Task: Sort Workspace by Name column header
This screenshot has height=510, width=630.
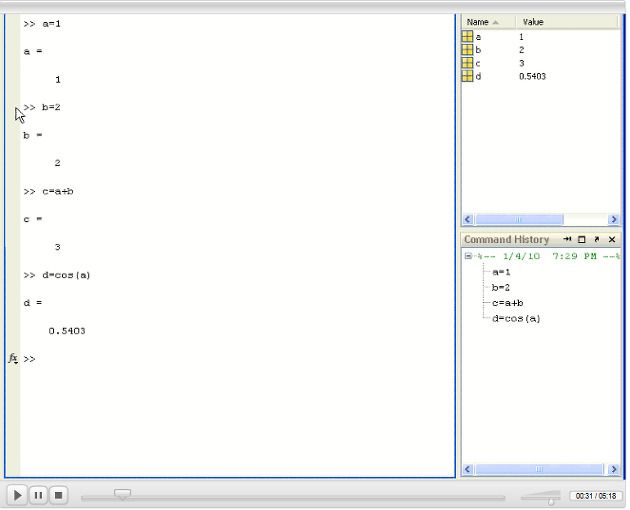Action: click(488, 22)
